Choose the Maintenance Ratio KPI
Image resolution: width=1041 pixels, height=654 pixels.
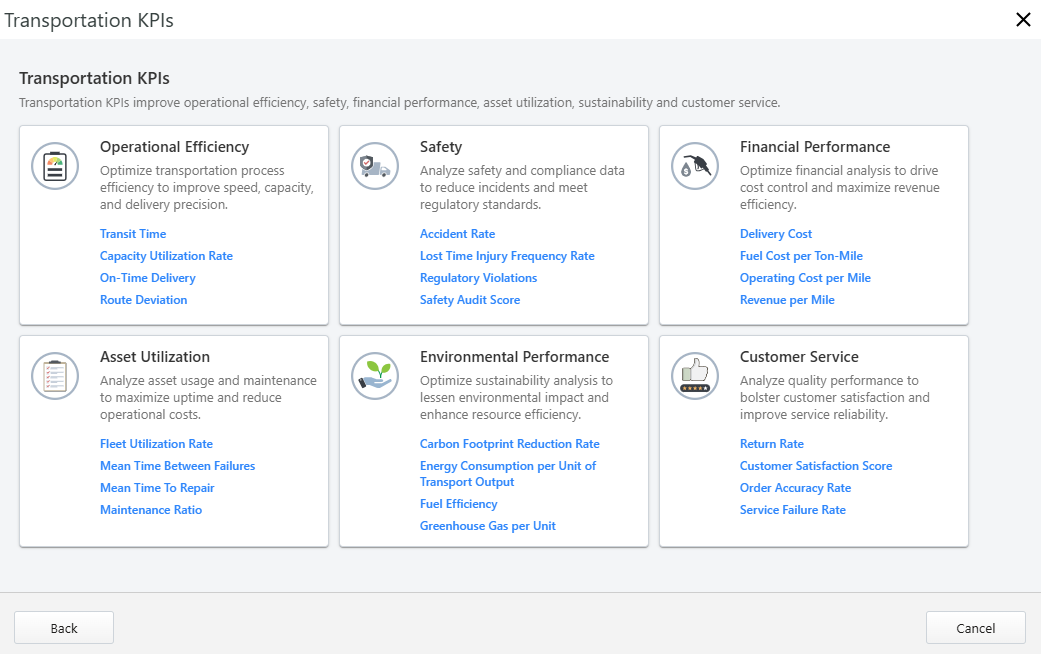151,510
